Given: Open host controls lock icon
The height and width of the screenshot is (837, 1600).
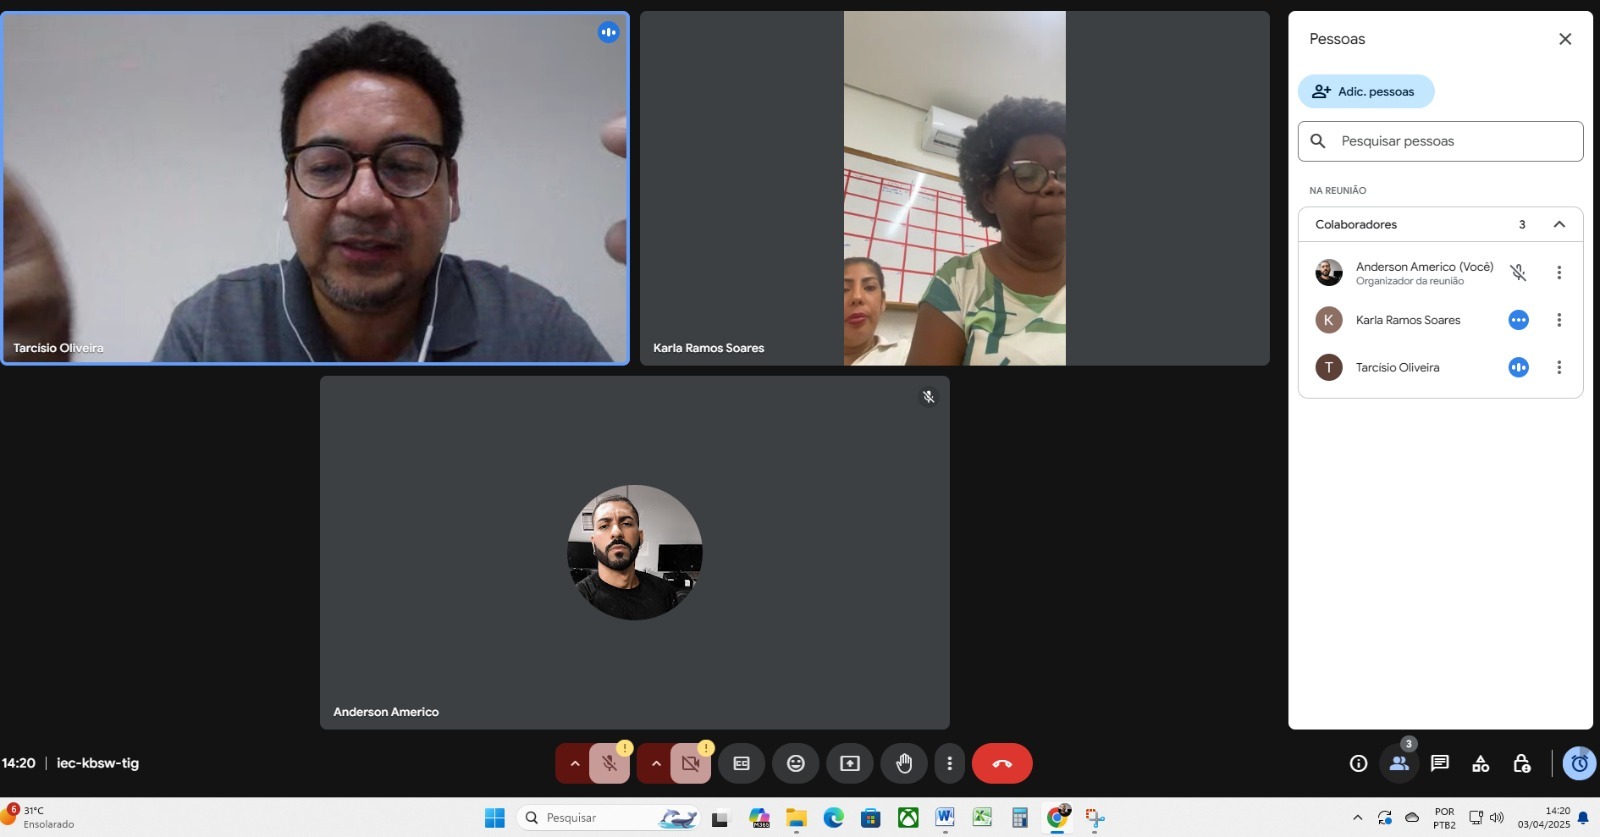Looking at the screenshot, I should coord(1522,764).
